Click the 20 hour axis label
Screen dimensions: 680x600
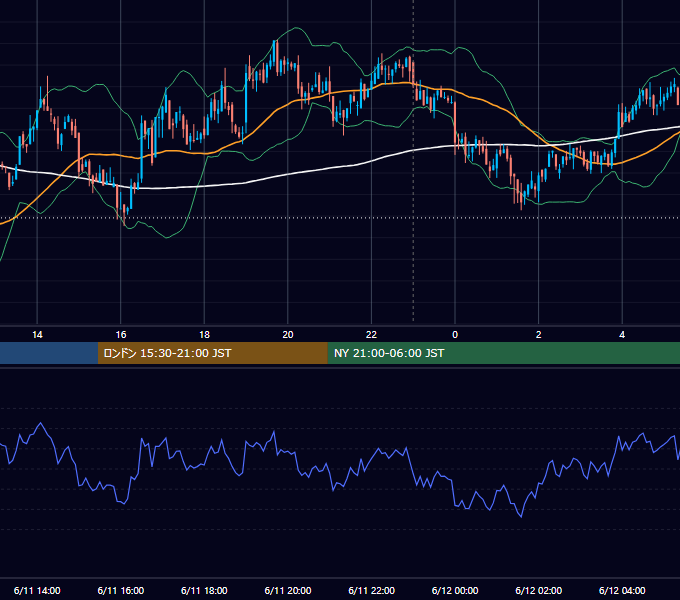click(288, 335)
